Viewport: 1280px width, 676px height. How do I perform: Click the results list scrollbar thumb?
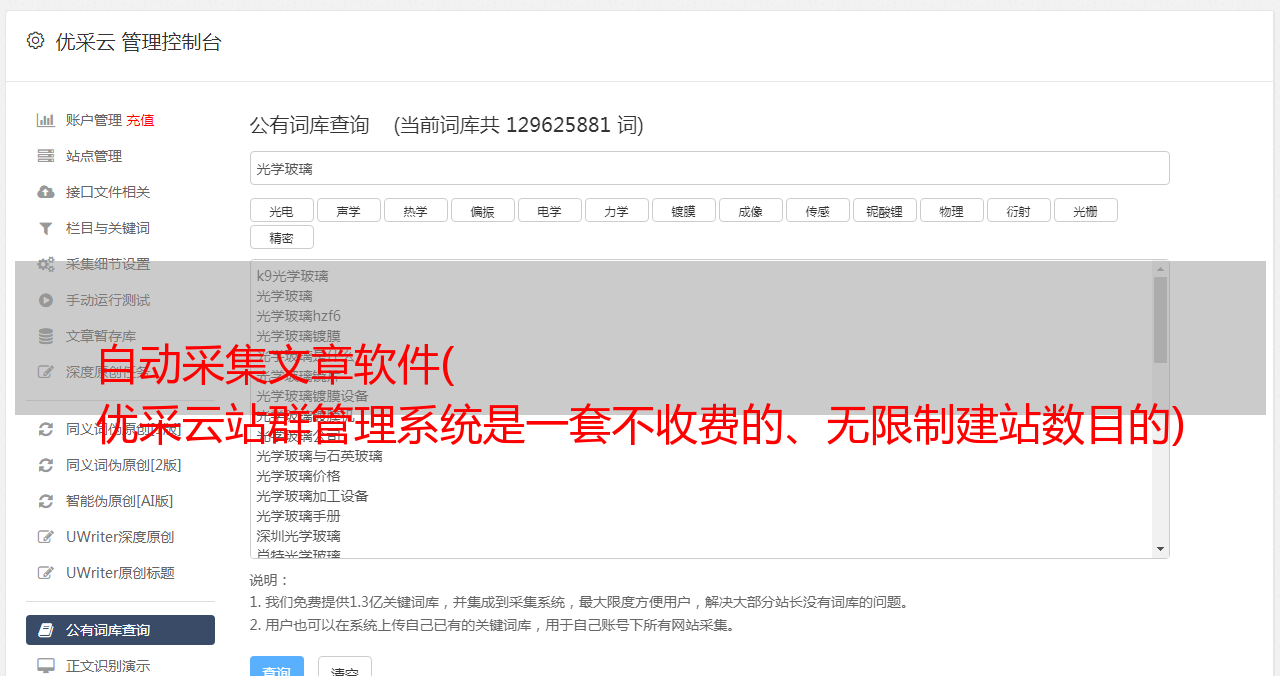tap(1160, 319)
